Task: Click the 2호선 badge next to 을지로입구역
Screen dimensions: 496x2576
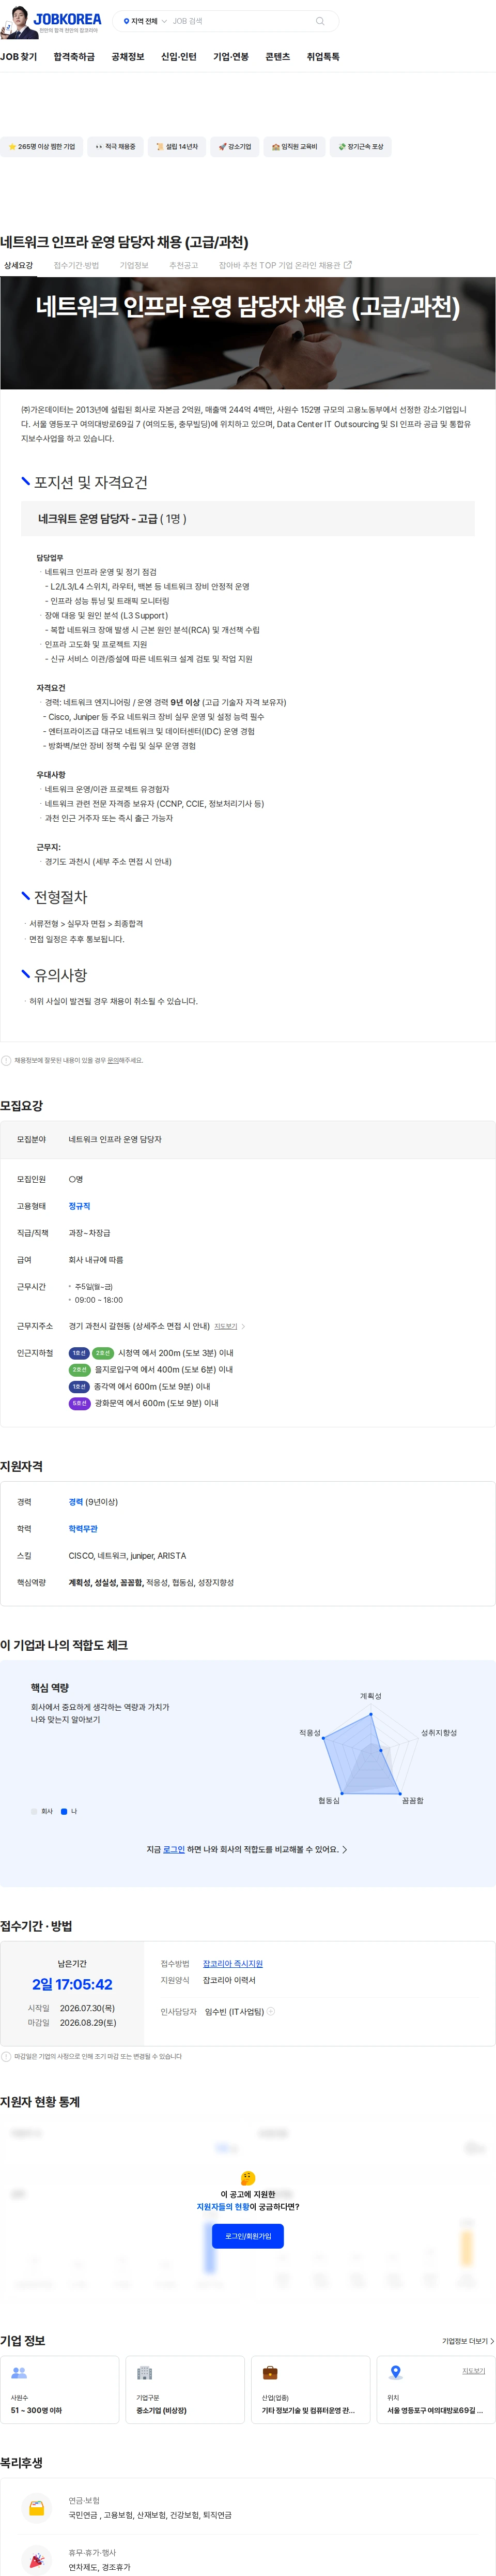Action: (x=79, y=1370)
